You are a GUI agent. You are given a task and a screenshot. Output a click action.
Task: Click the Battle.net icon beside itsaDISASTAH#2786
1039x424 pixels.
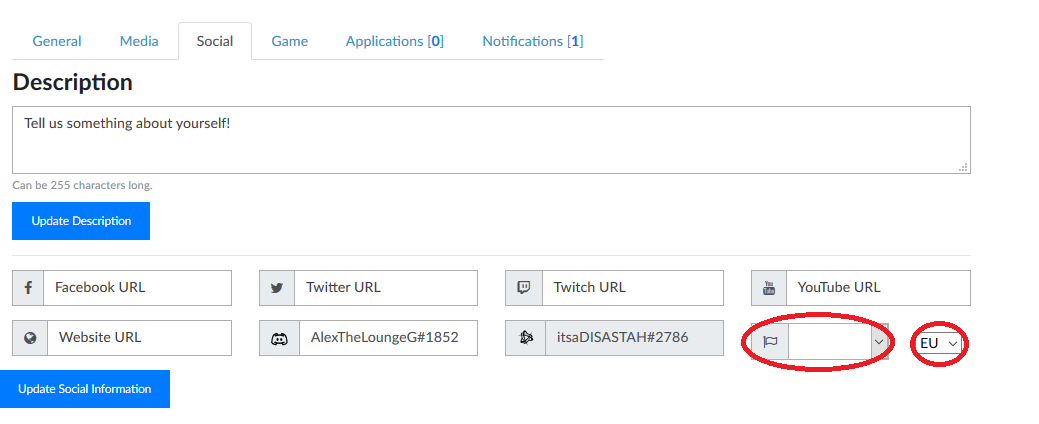pyautogui.click(x=525, y=338)
